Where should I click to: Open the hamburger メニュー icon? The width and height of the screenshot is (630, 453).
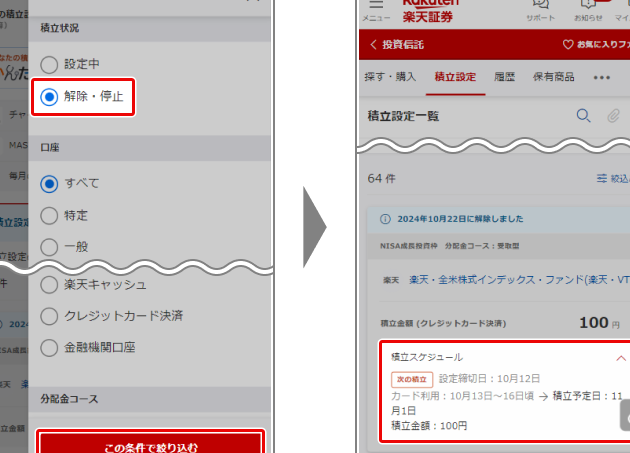(376, 5)
